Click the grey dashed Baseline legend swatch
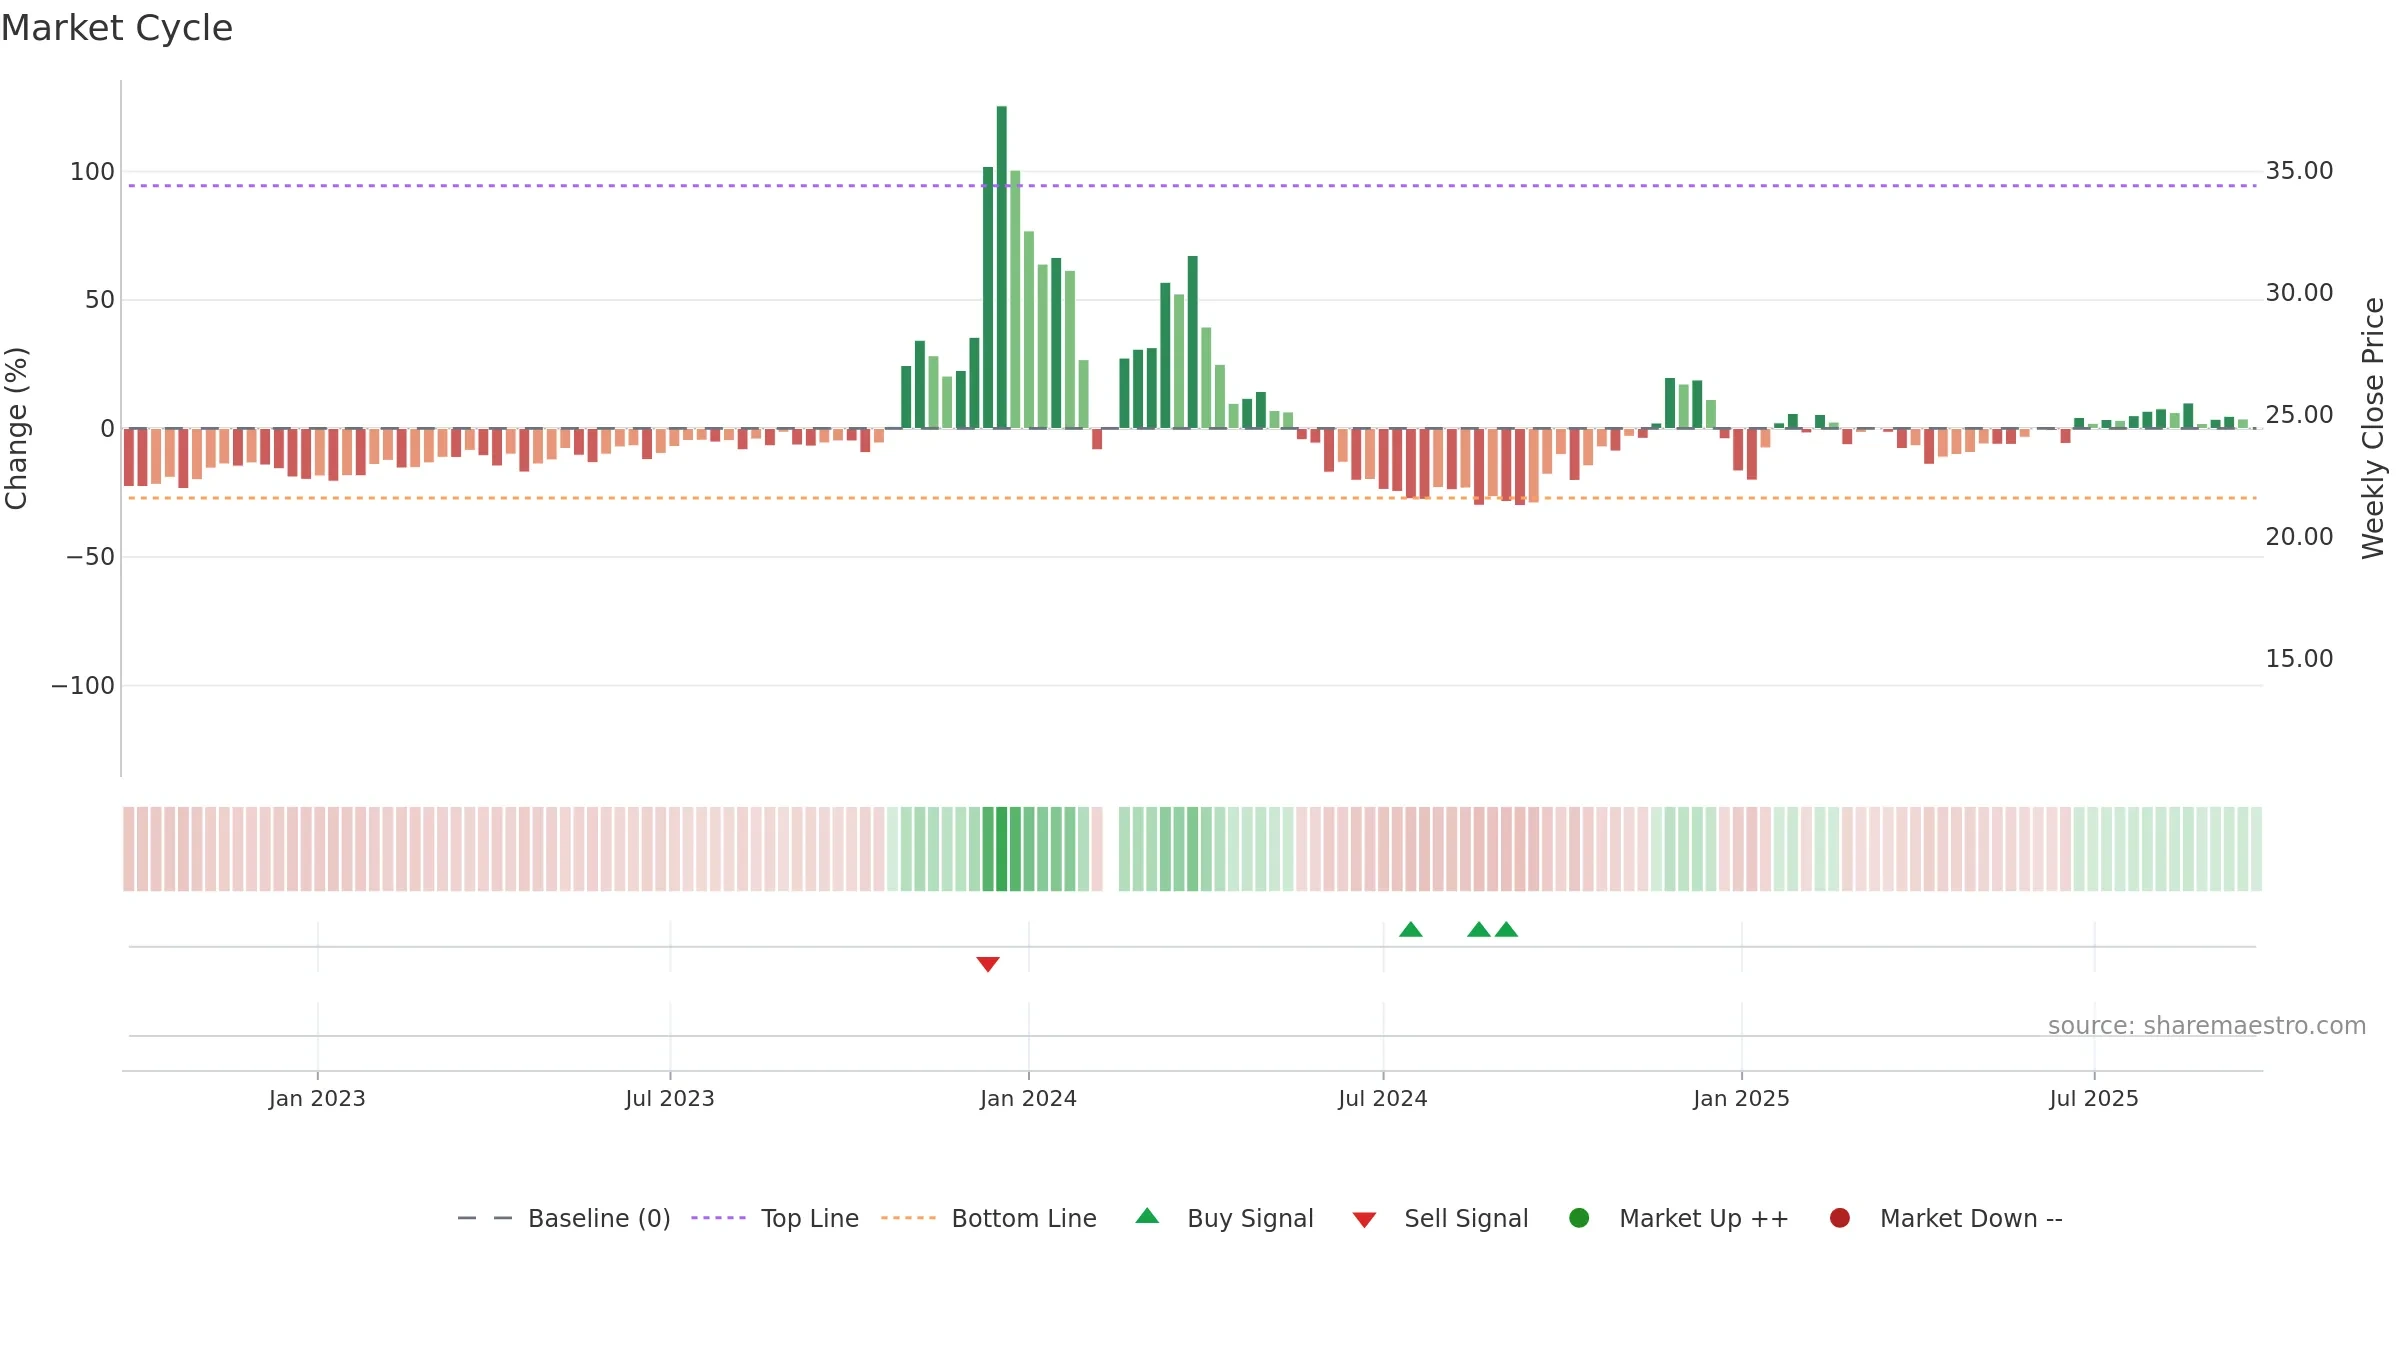The width and height of the screenshot is (2400, 1350). coord(485,1218)
